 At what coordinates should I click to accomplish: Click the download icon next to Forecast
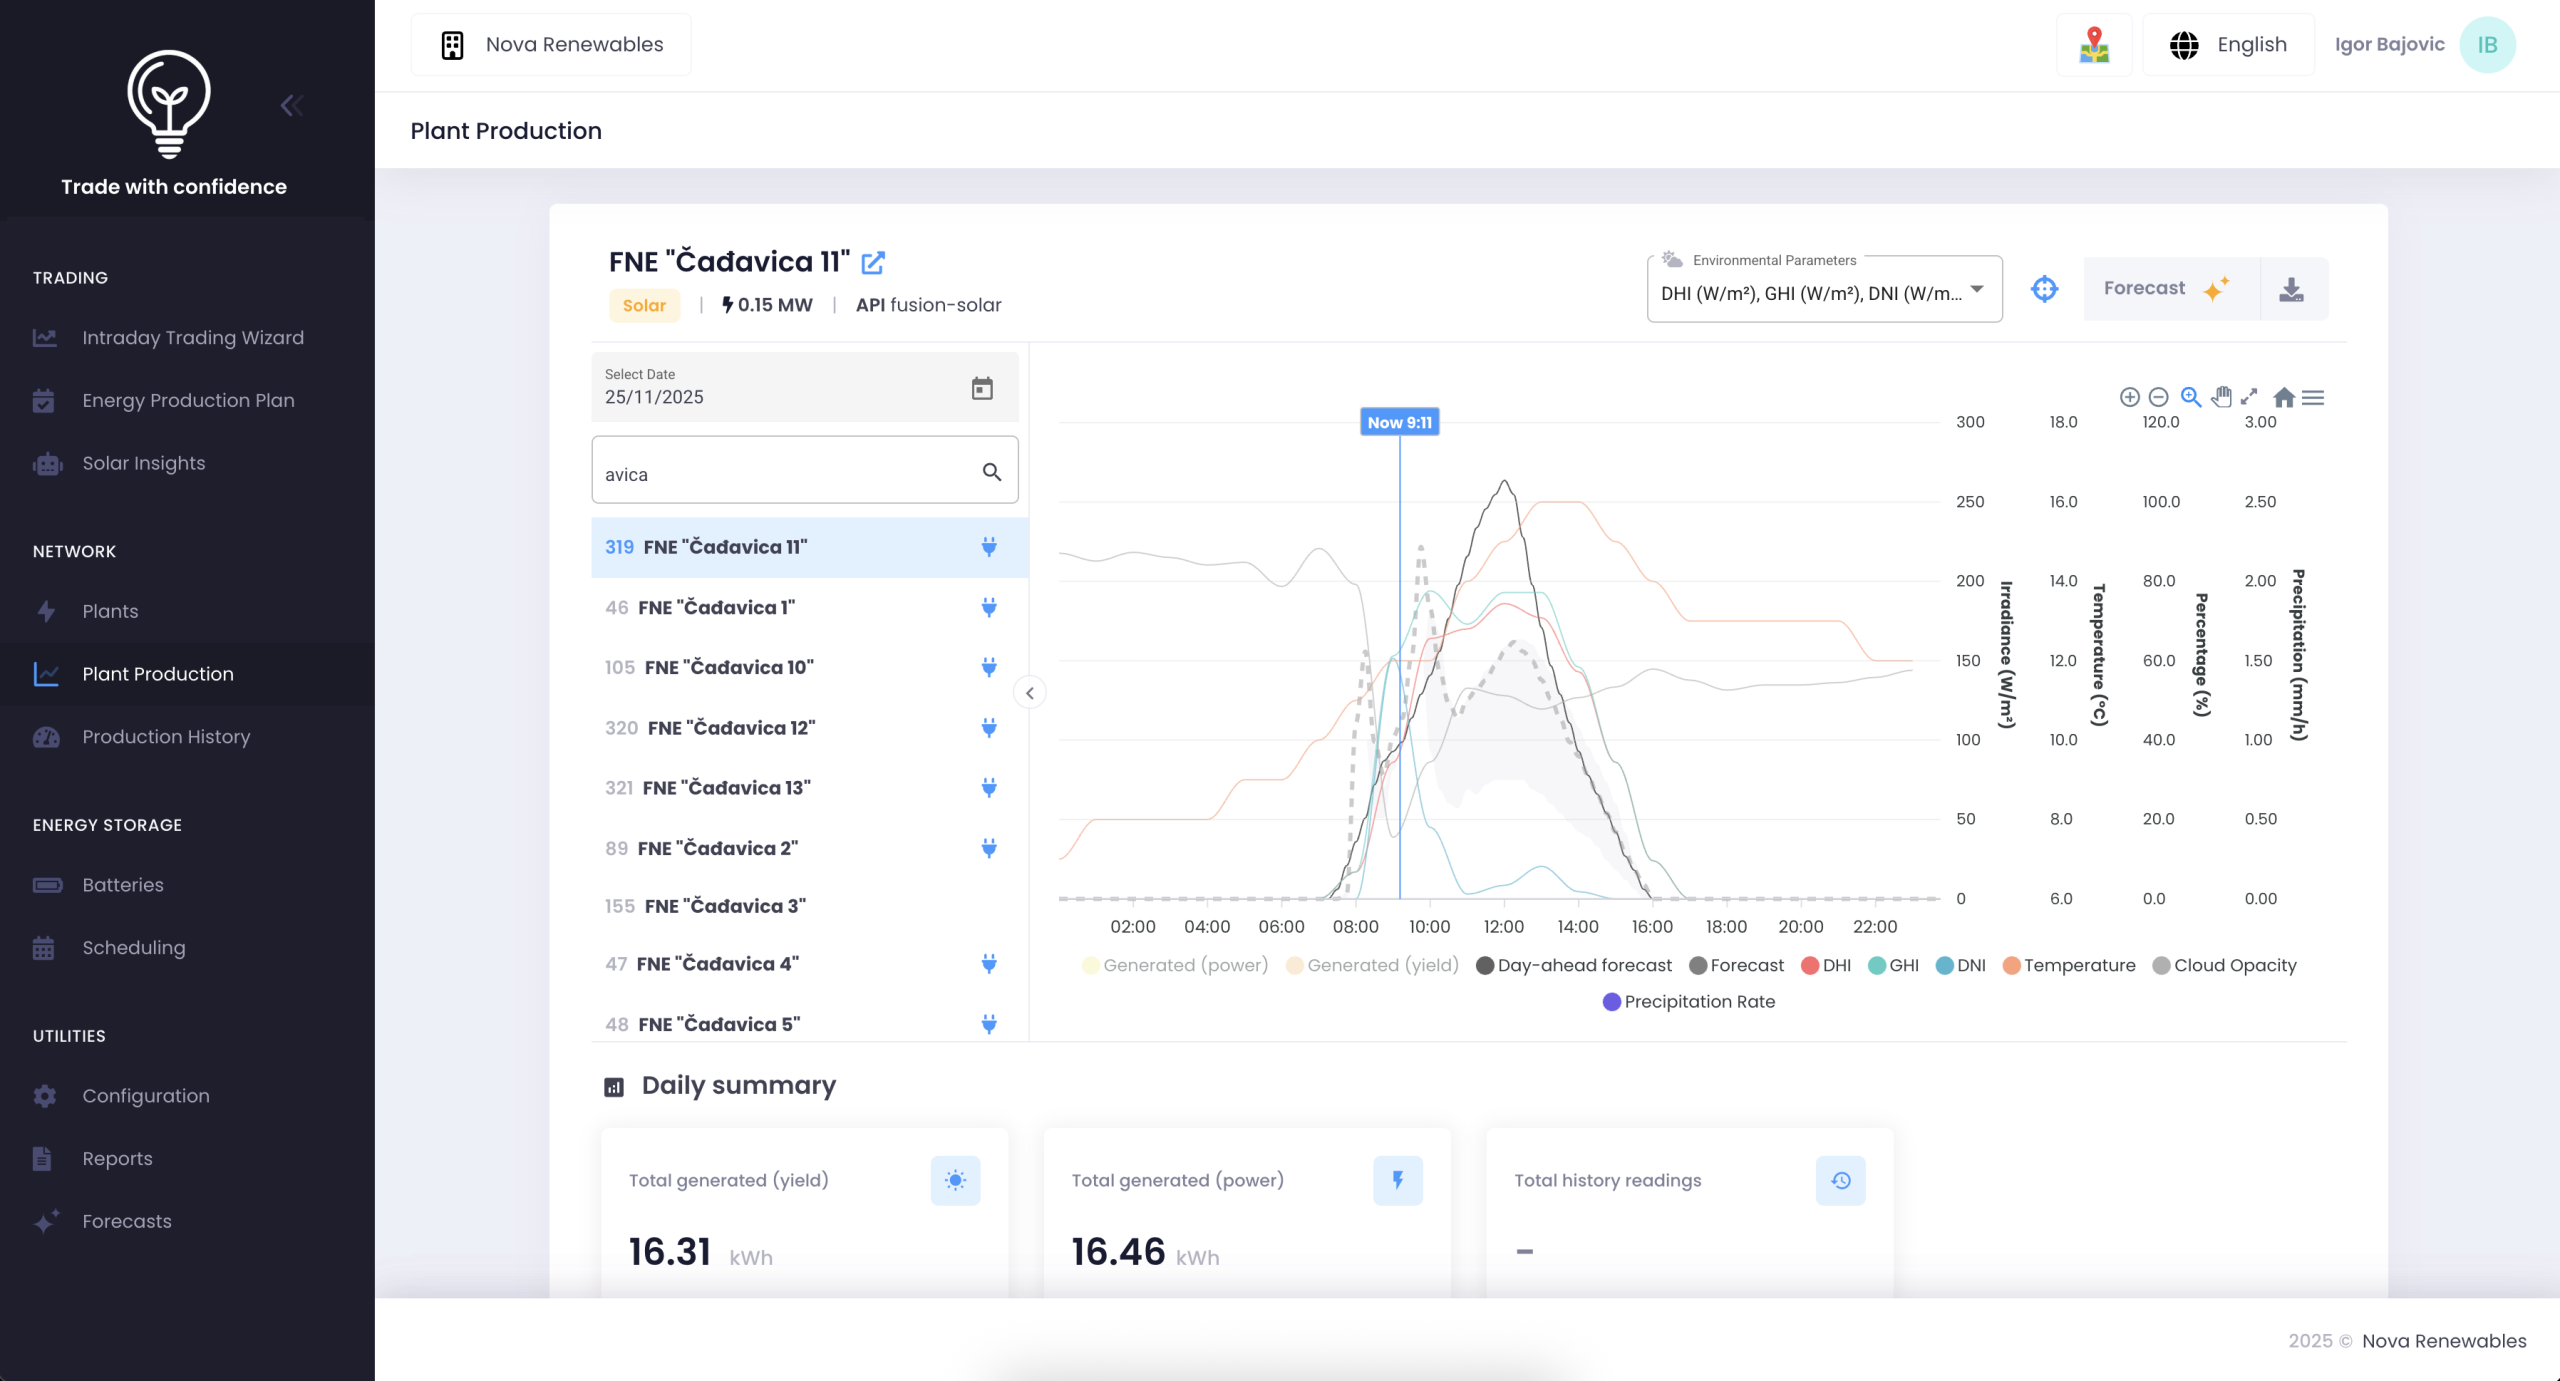pyautogui.click(x=2291, y=289)
